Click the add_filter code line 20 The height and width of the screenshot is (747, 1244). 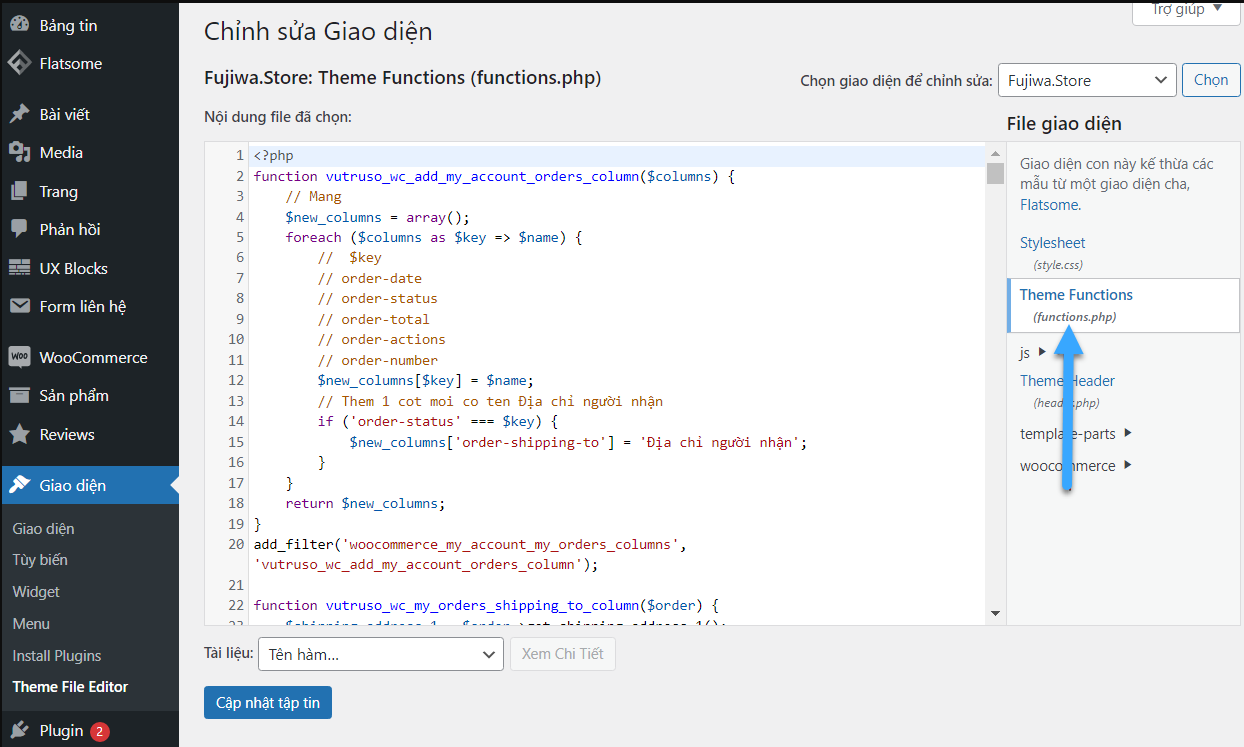(x=470, y=554)
